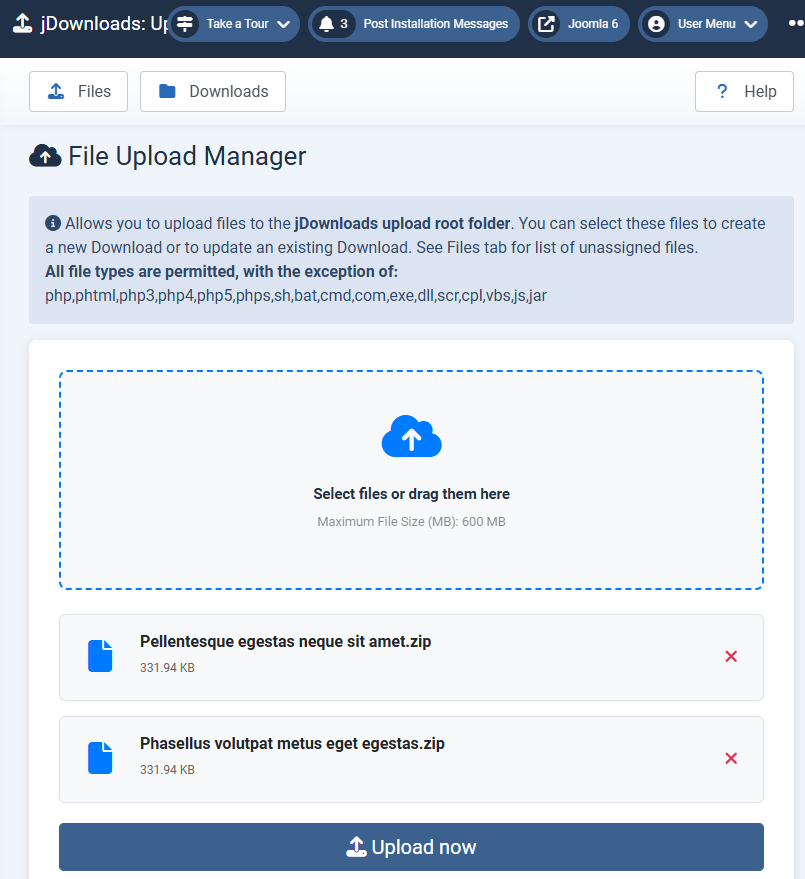Click the info icon in the notice box
Screen dimensions: 805x879
(x=53, y=223)
